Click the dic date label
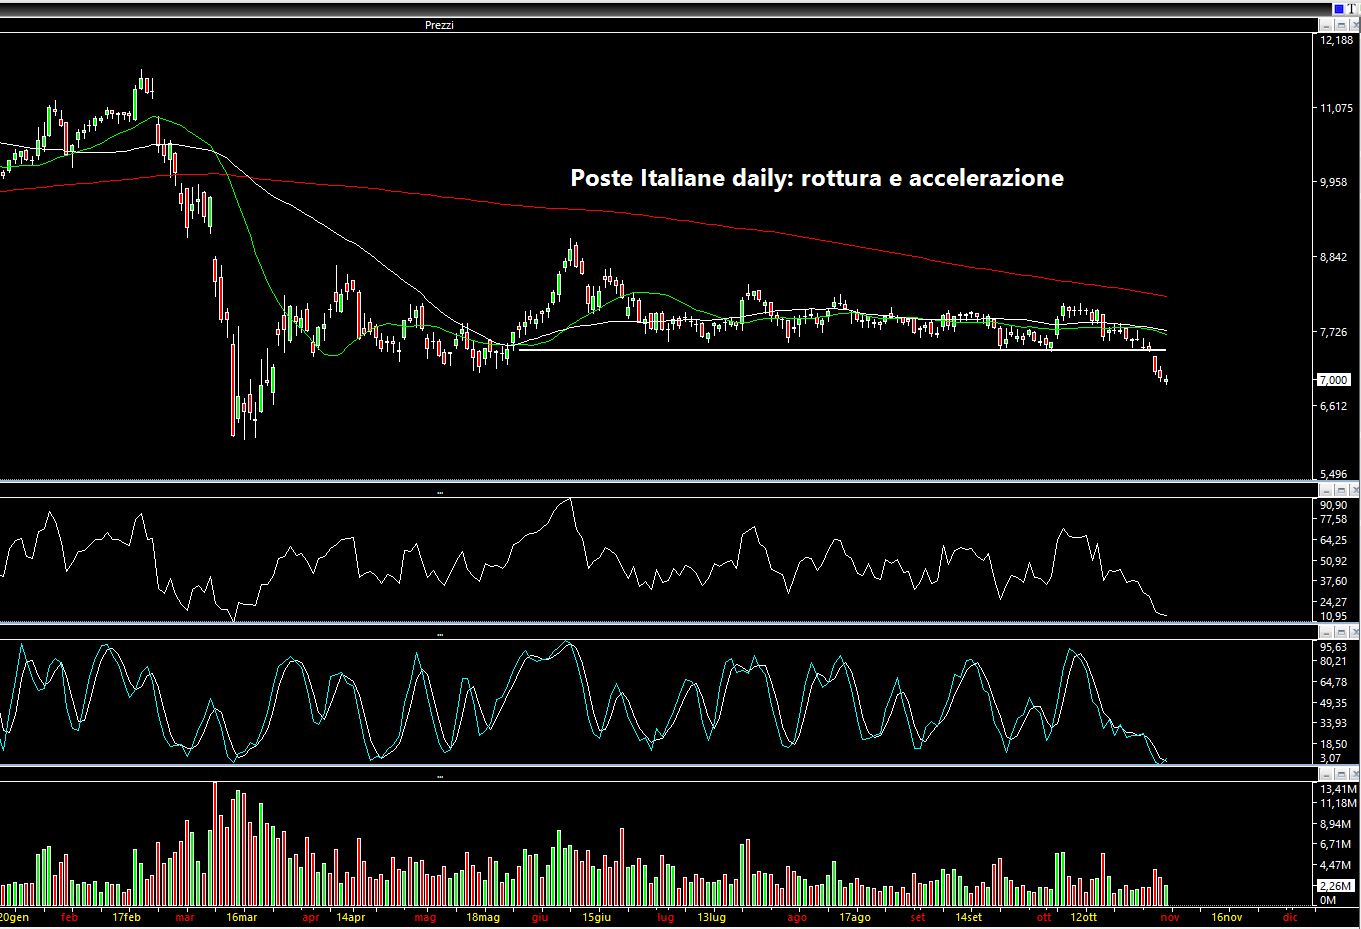Image resolution: width=1361 pixels, height=929 pixels. 1290,917
